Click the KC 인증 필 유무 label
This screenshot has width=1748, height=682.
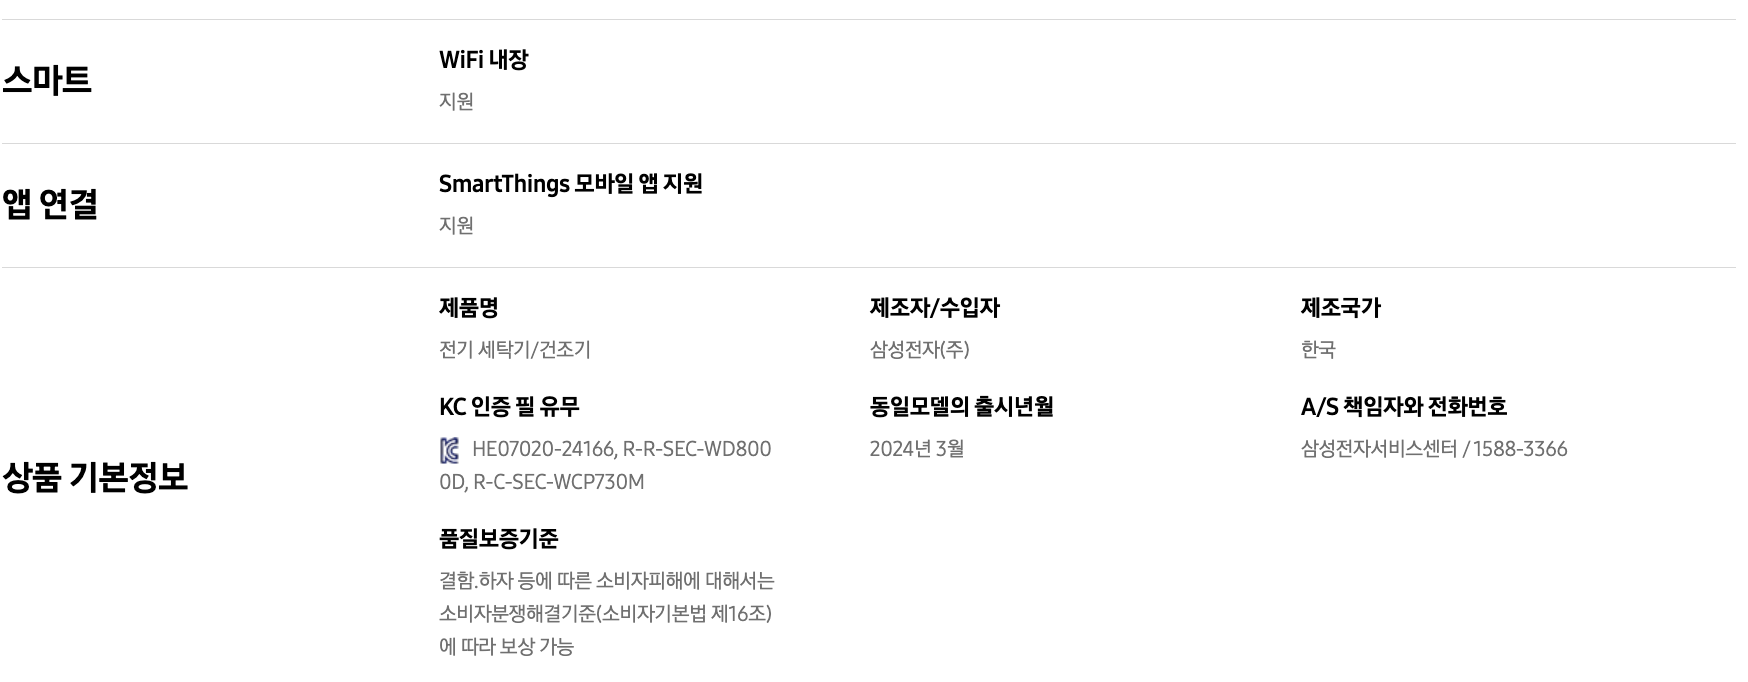coord(509,407)
